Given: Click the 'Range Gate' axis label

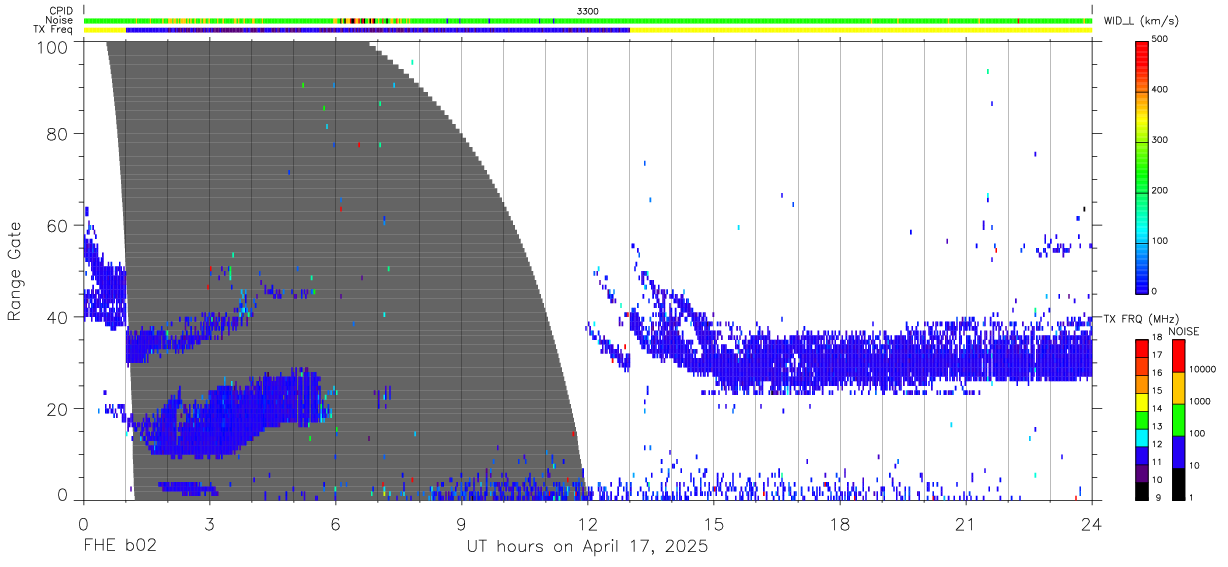Looking at the screenshot, I should pyautogui.click(x=15, y=271).
